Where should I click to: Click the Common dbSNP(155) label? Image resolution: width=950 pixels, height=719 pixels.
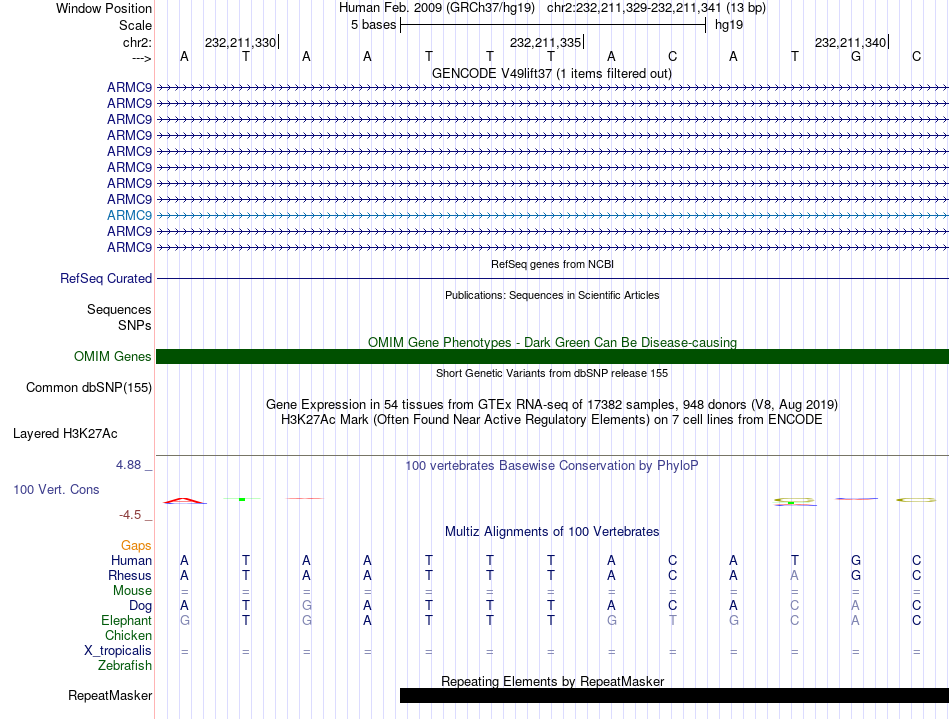tap(88, 388)
